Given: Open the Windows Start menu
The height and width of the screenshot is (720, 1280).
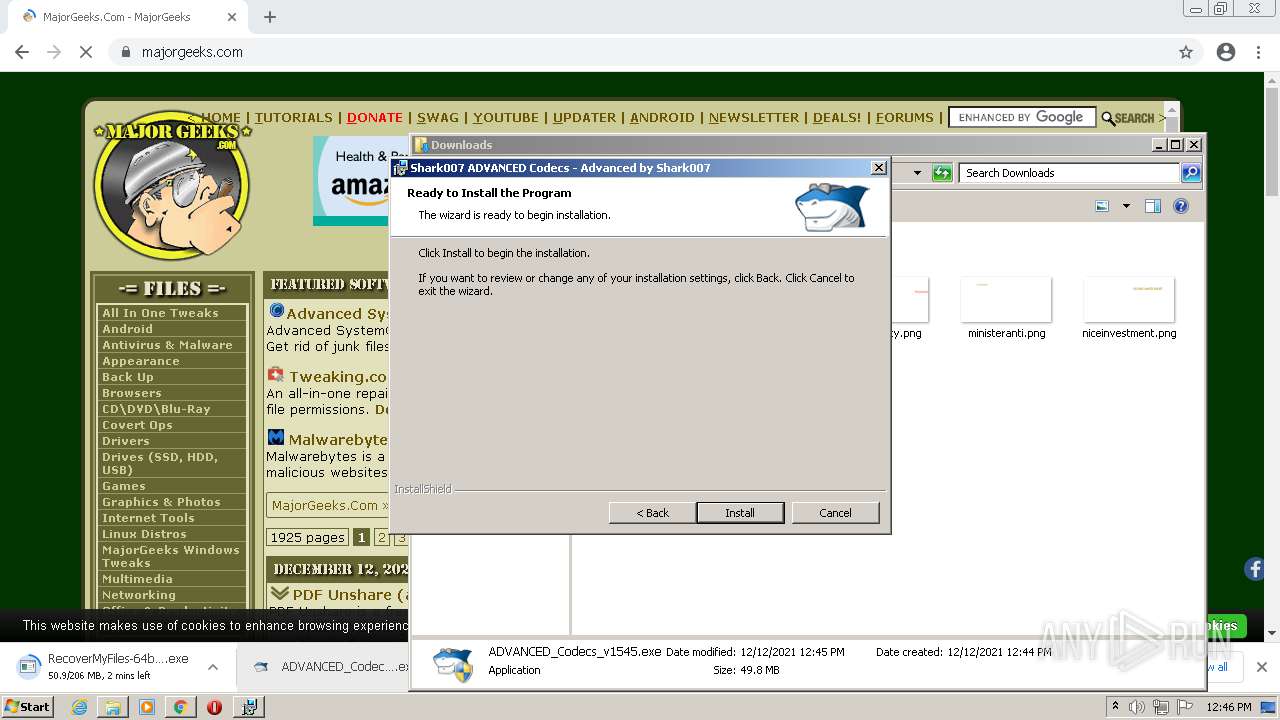Looking at the screenshot, I should coord(28,707).
